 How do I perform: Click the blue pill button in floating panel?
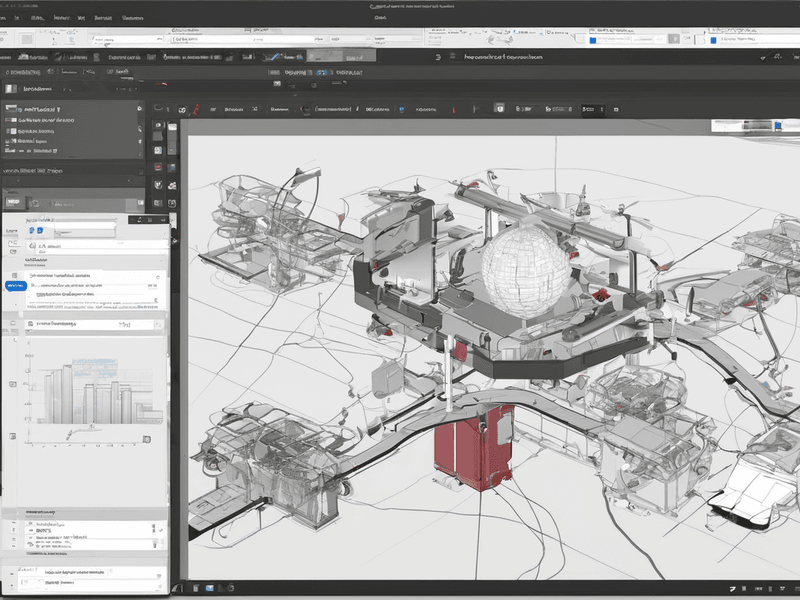(x=16, y=286)
